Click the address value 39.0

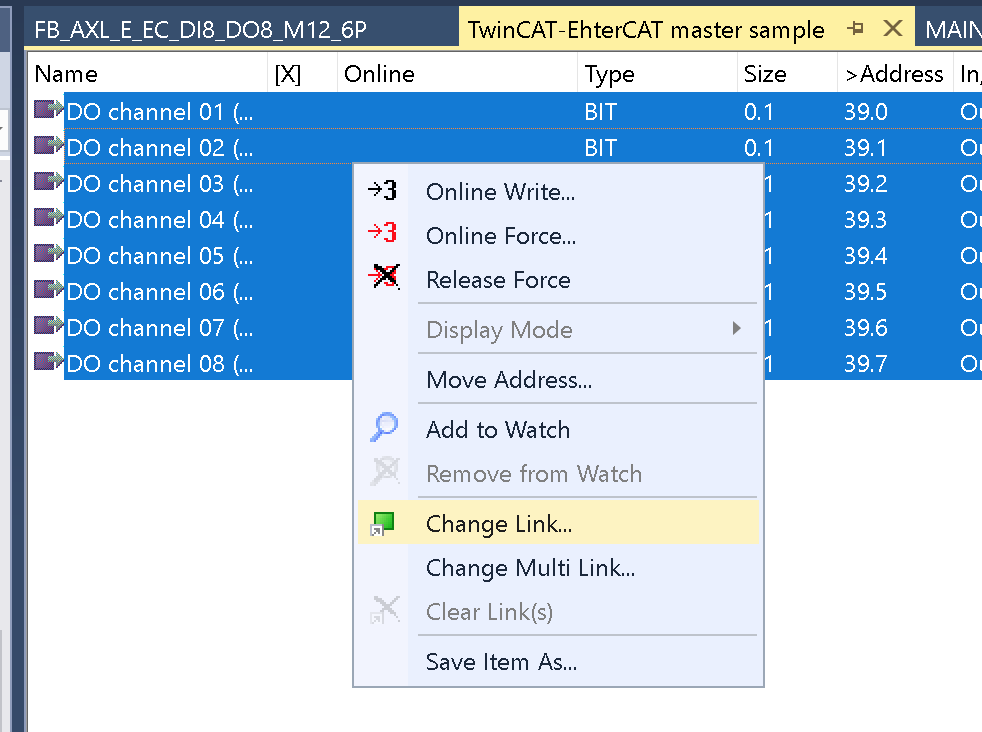[866, 112]
